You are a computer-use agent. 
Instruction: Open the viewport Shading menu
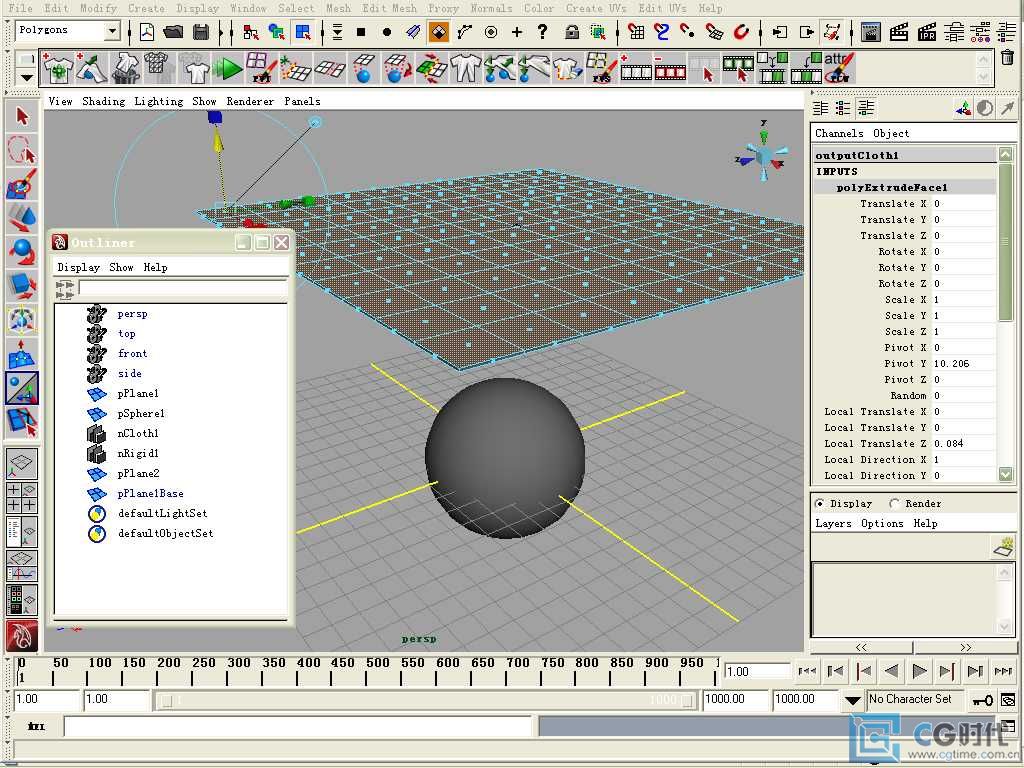pos(103,101)
